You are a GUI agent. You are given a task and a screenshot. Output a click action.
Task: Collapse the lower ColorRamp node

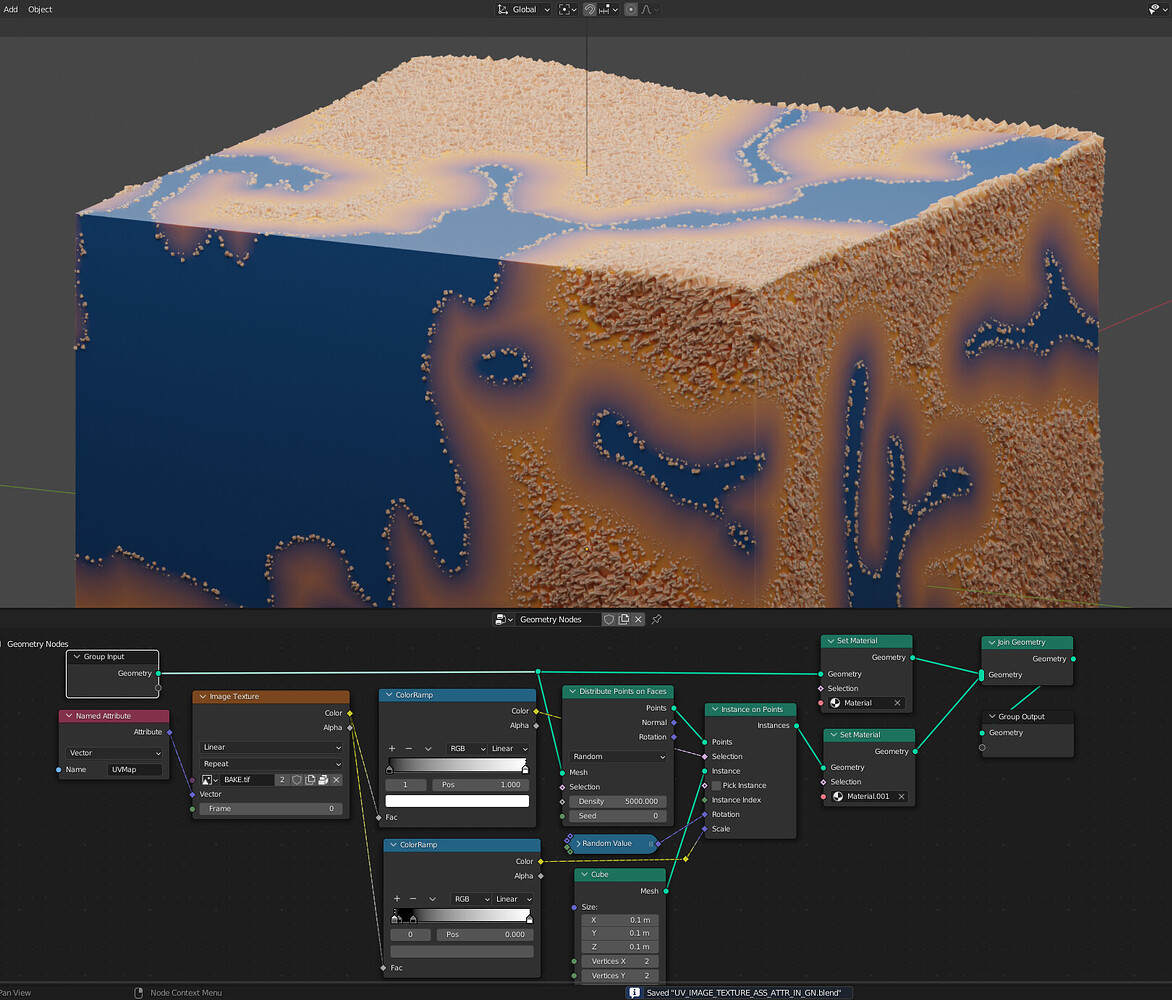393,845
